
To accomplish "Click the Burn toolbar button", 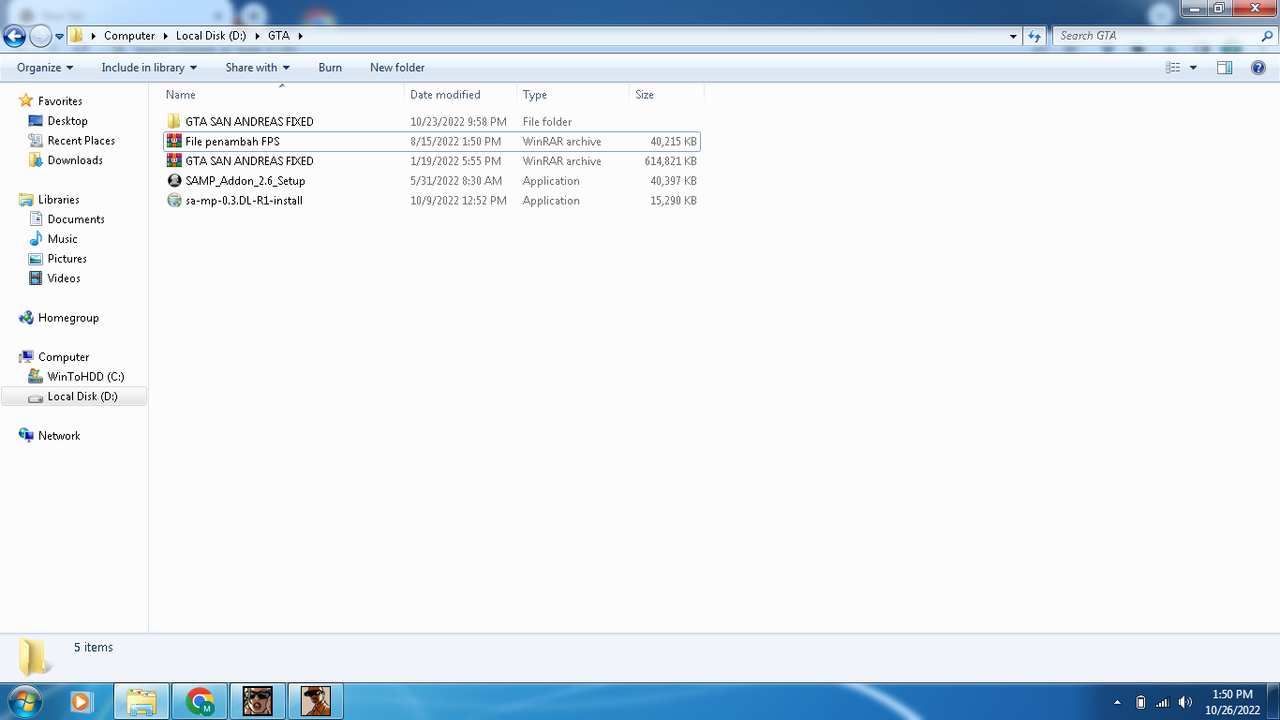I will [x=330, y=68].
